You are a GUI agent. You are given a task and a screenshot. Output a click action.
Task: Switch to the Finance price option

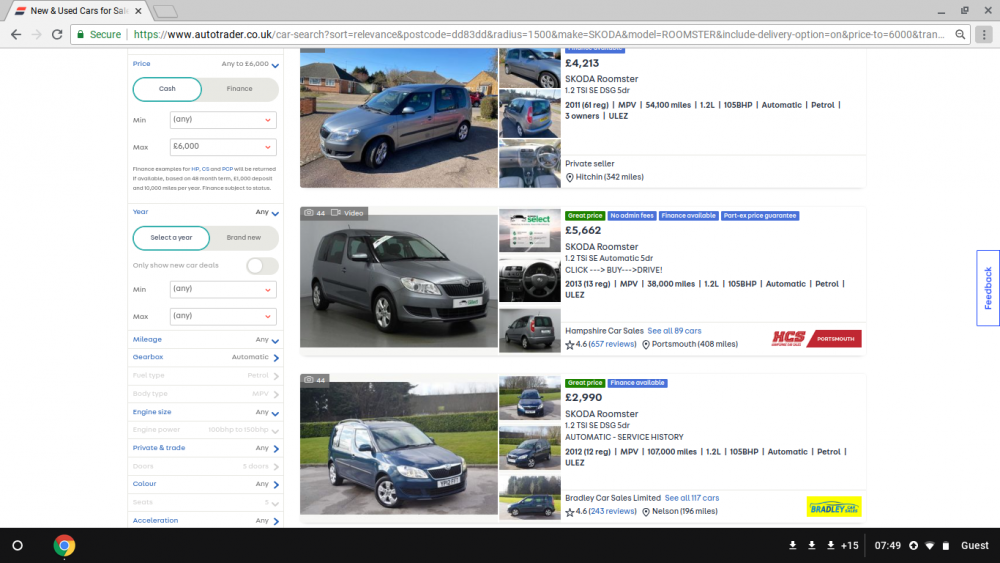coord(240,89)
